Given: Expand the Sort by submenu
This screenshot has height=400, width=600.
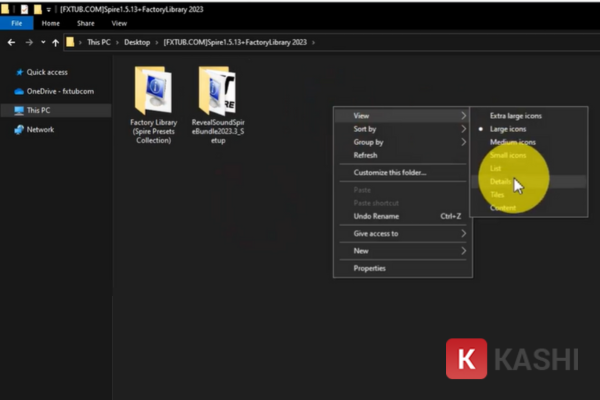Looking at the screenshot, I should 365,129.
